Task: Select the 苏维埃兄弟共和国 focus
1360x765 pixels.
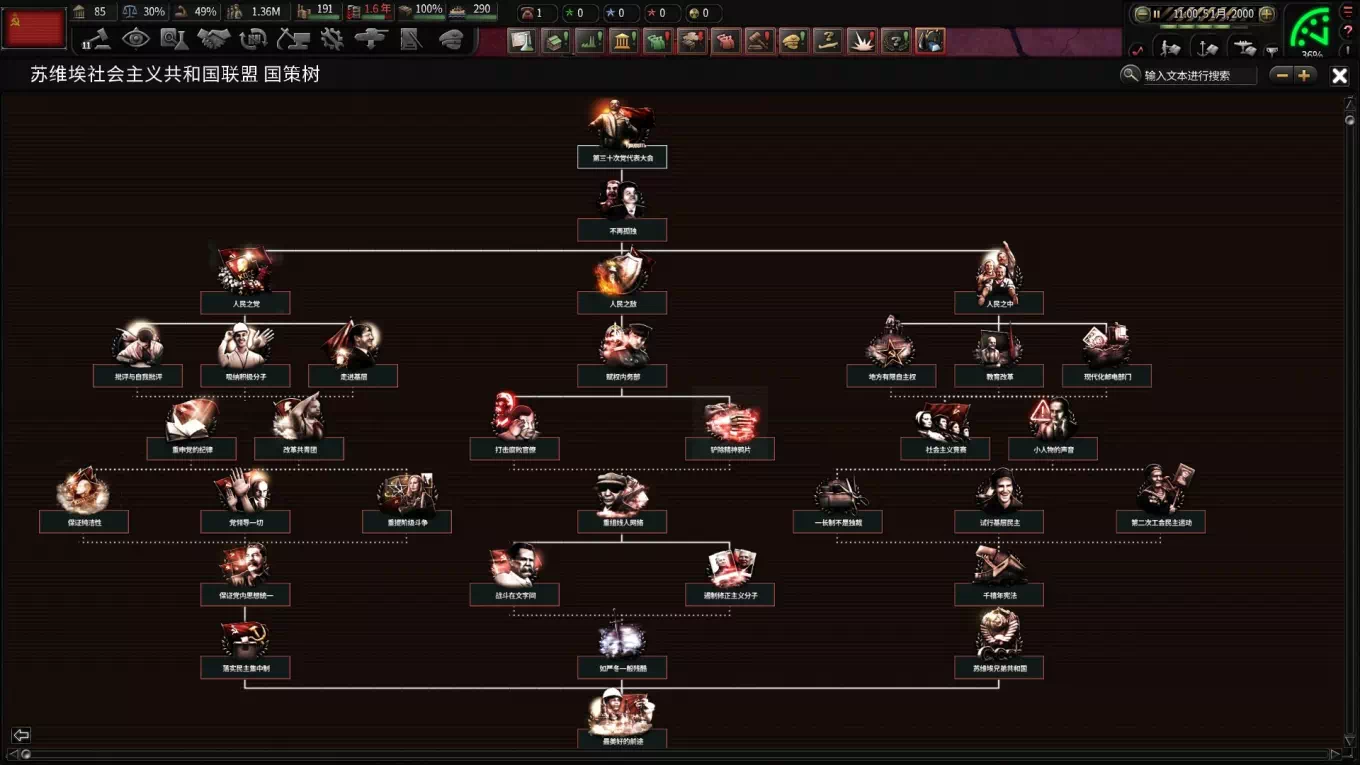Action: [999, 668]
